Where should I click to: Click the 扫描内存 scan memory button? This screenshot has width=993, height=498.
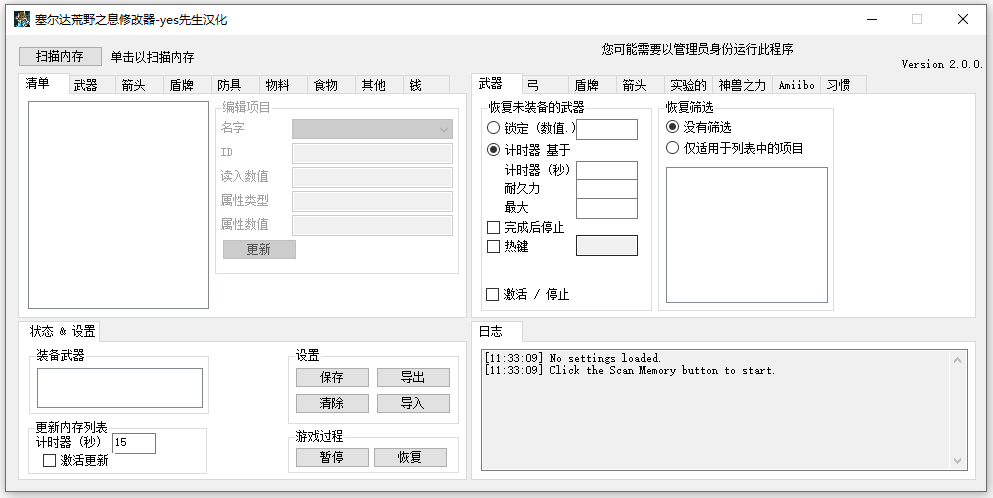coord(60,56)
